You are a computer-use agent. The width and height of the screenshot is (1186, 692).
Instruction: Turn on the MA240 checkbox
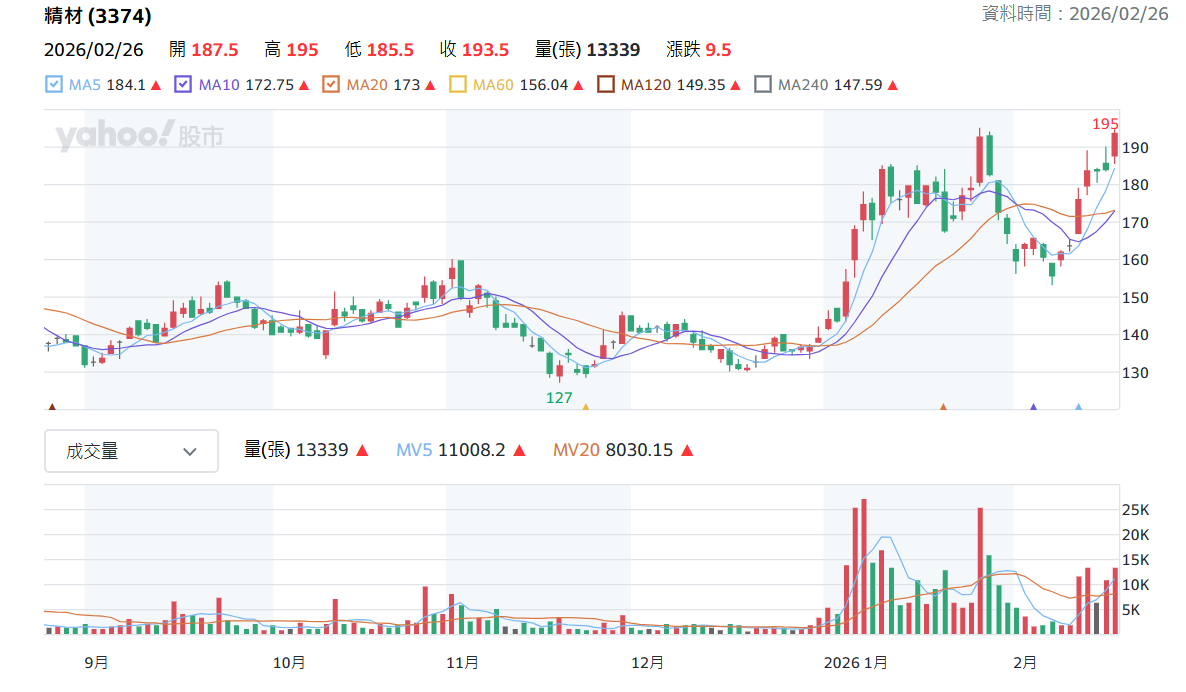763,85
